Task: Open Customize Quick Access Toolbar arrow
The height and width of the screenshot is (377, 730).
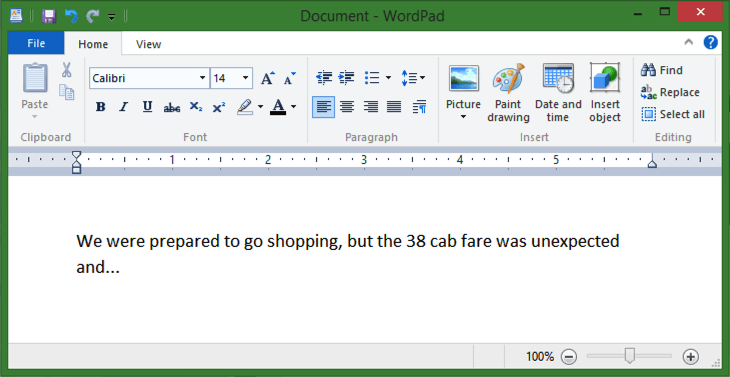Action: 111,17
